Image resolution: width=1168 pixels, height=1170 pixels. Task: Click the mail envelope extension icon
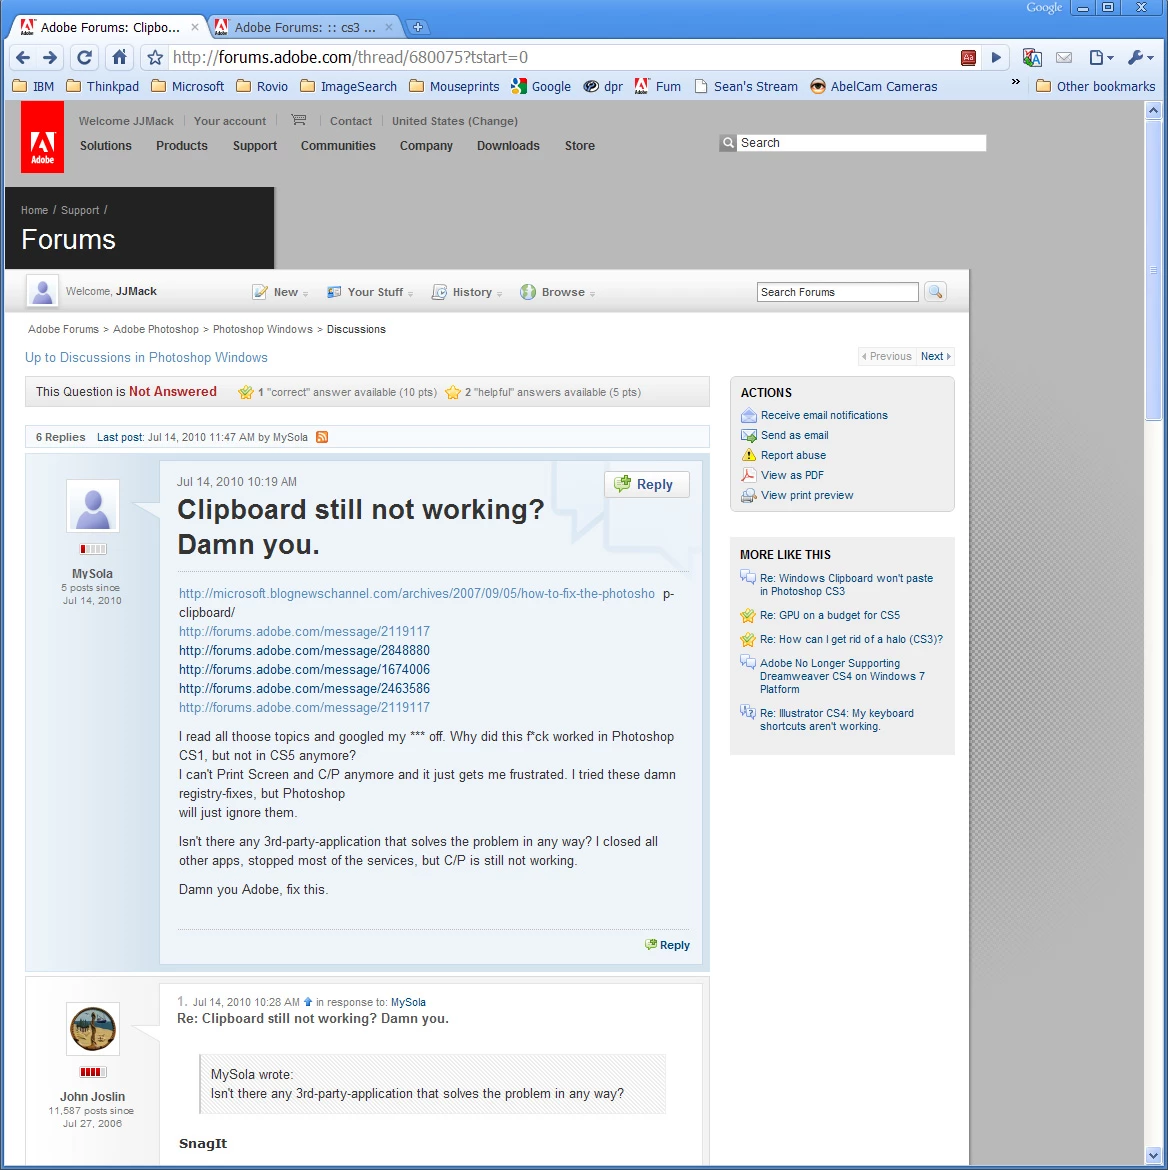(x=1064, y=57)
